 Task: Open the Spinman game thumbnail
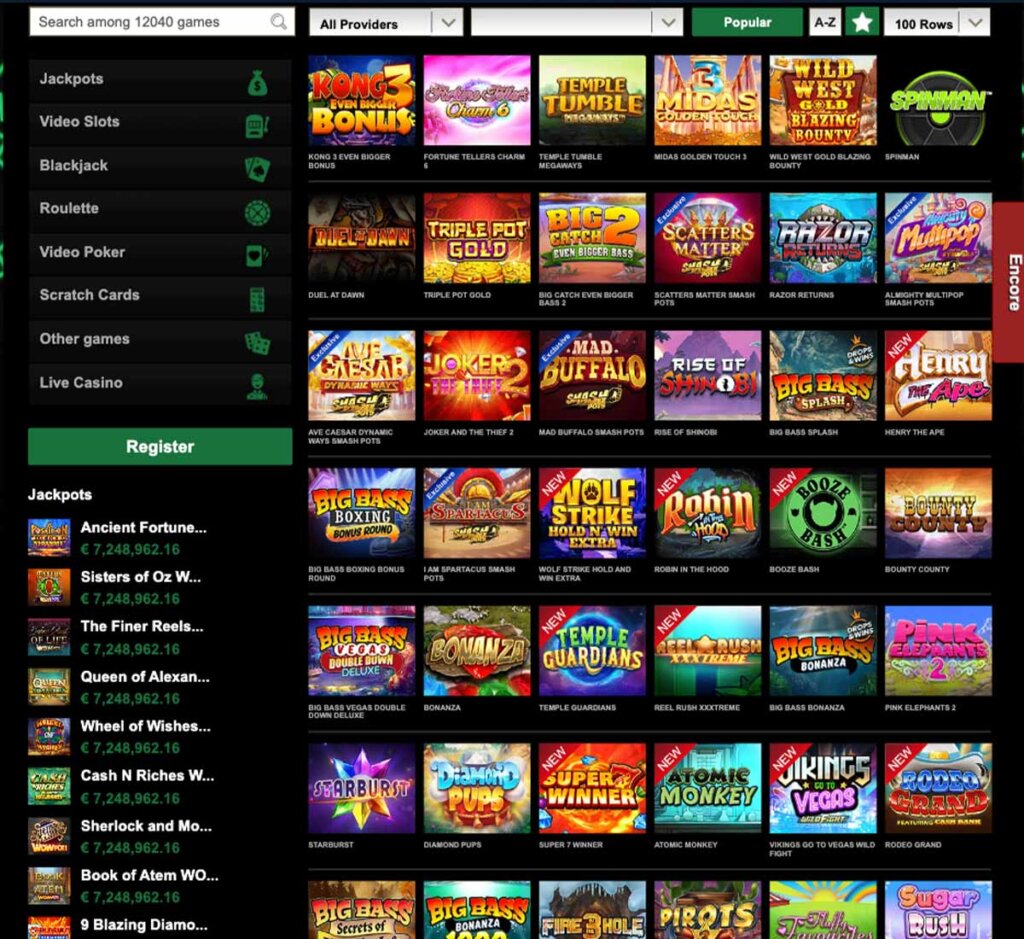[x=938, y=101]
